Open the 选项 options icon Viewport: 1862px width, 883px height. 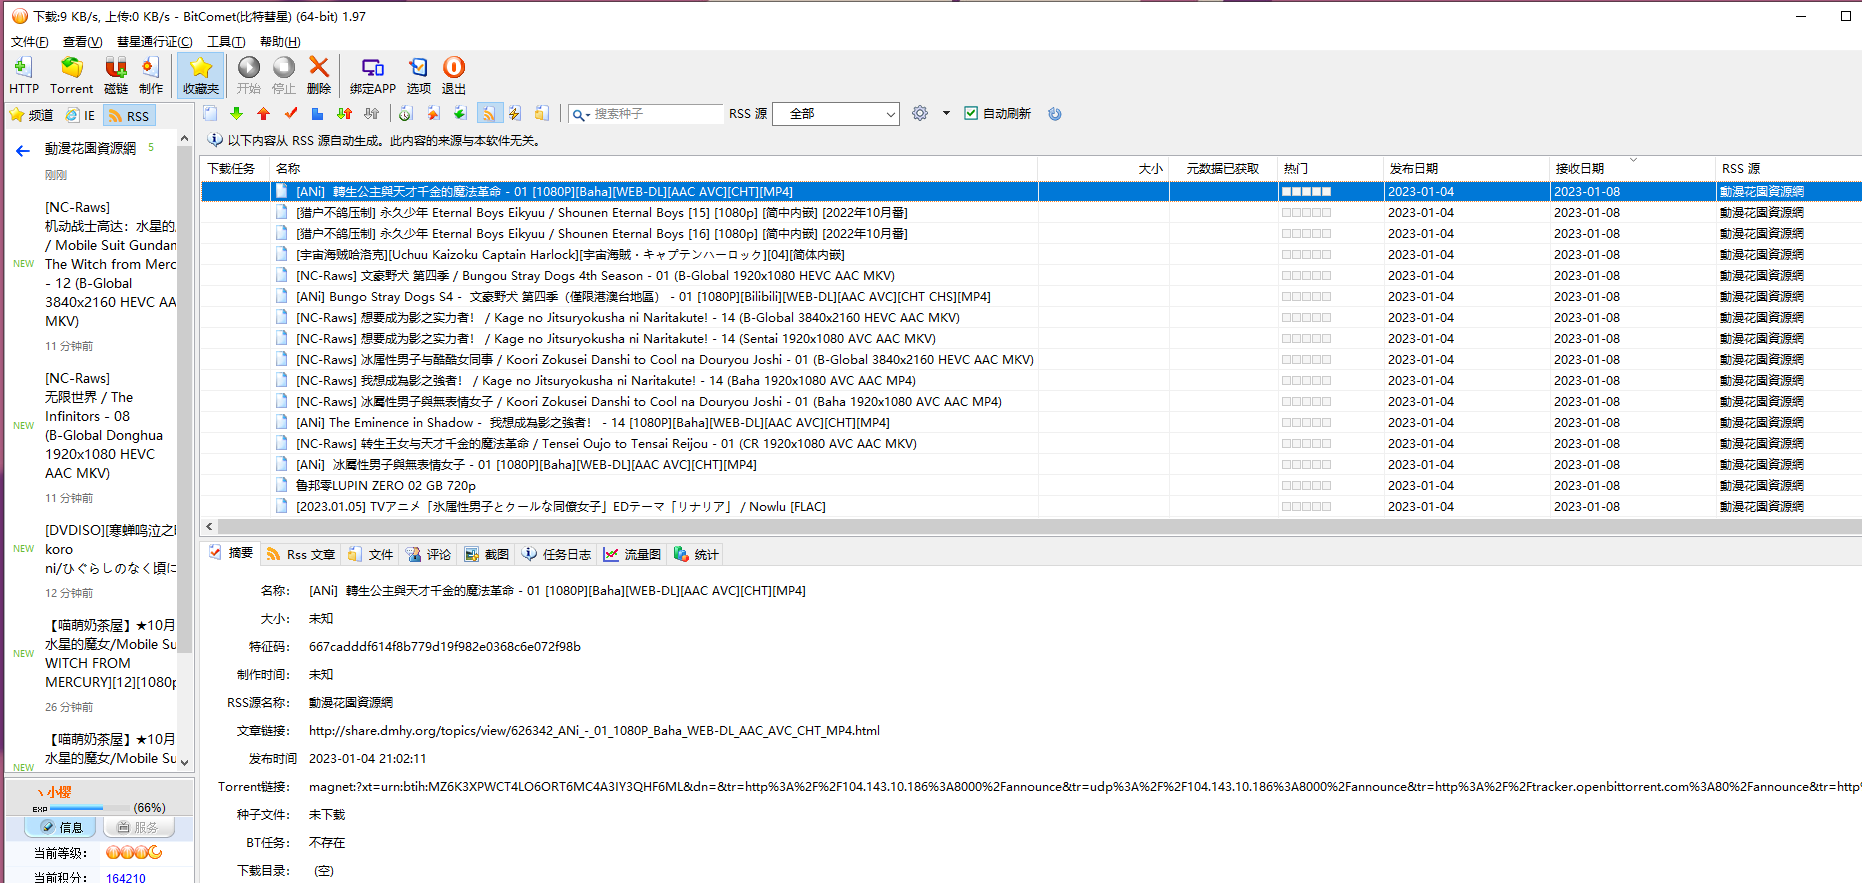click(x=418, y=76)
